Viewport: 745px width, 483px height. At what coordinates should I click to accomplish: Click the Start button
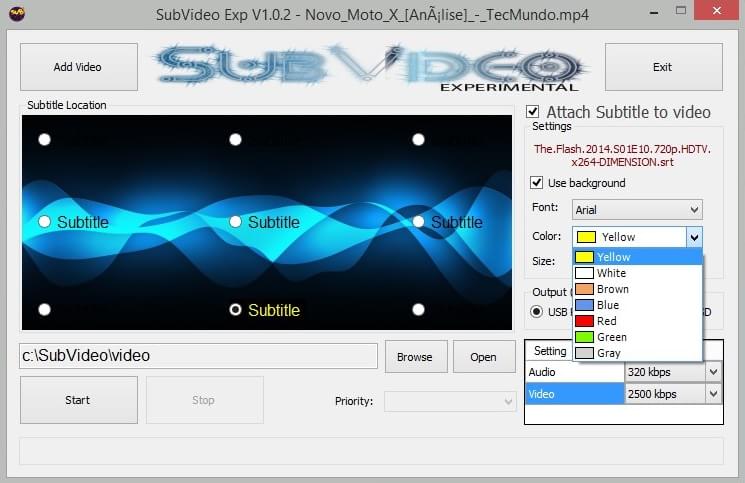click(79, 400)
